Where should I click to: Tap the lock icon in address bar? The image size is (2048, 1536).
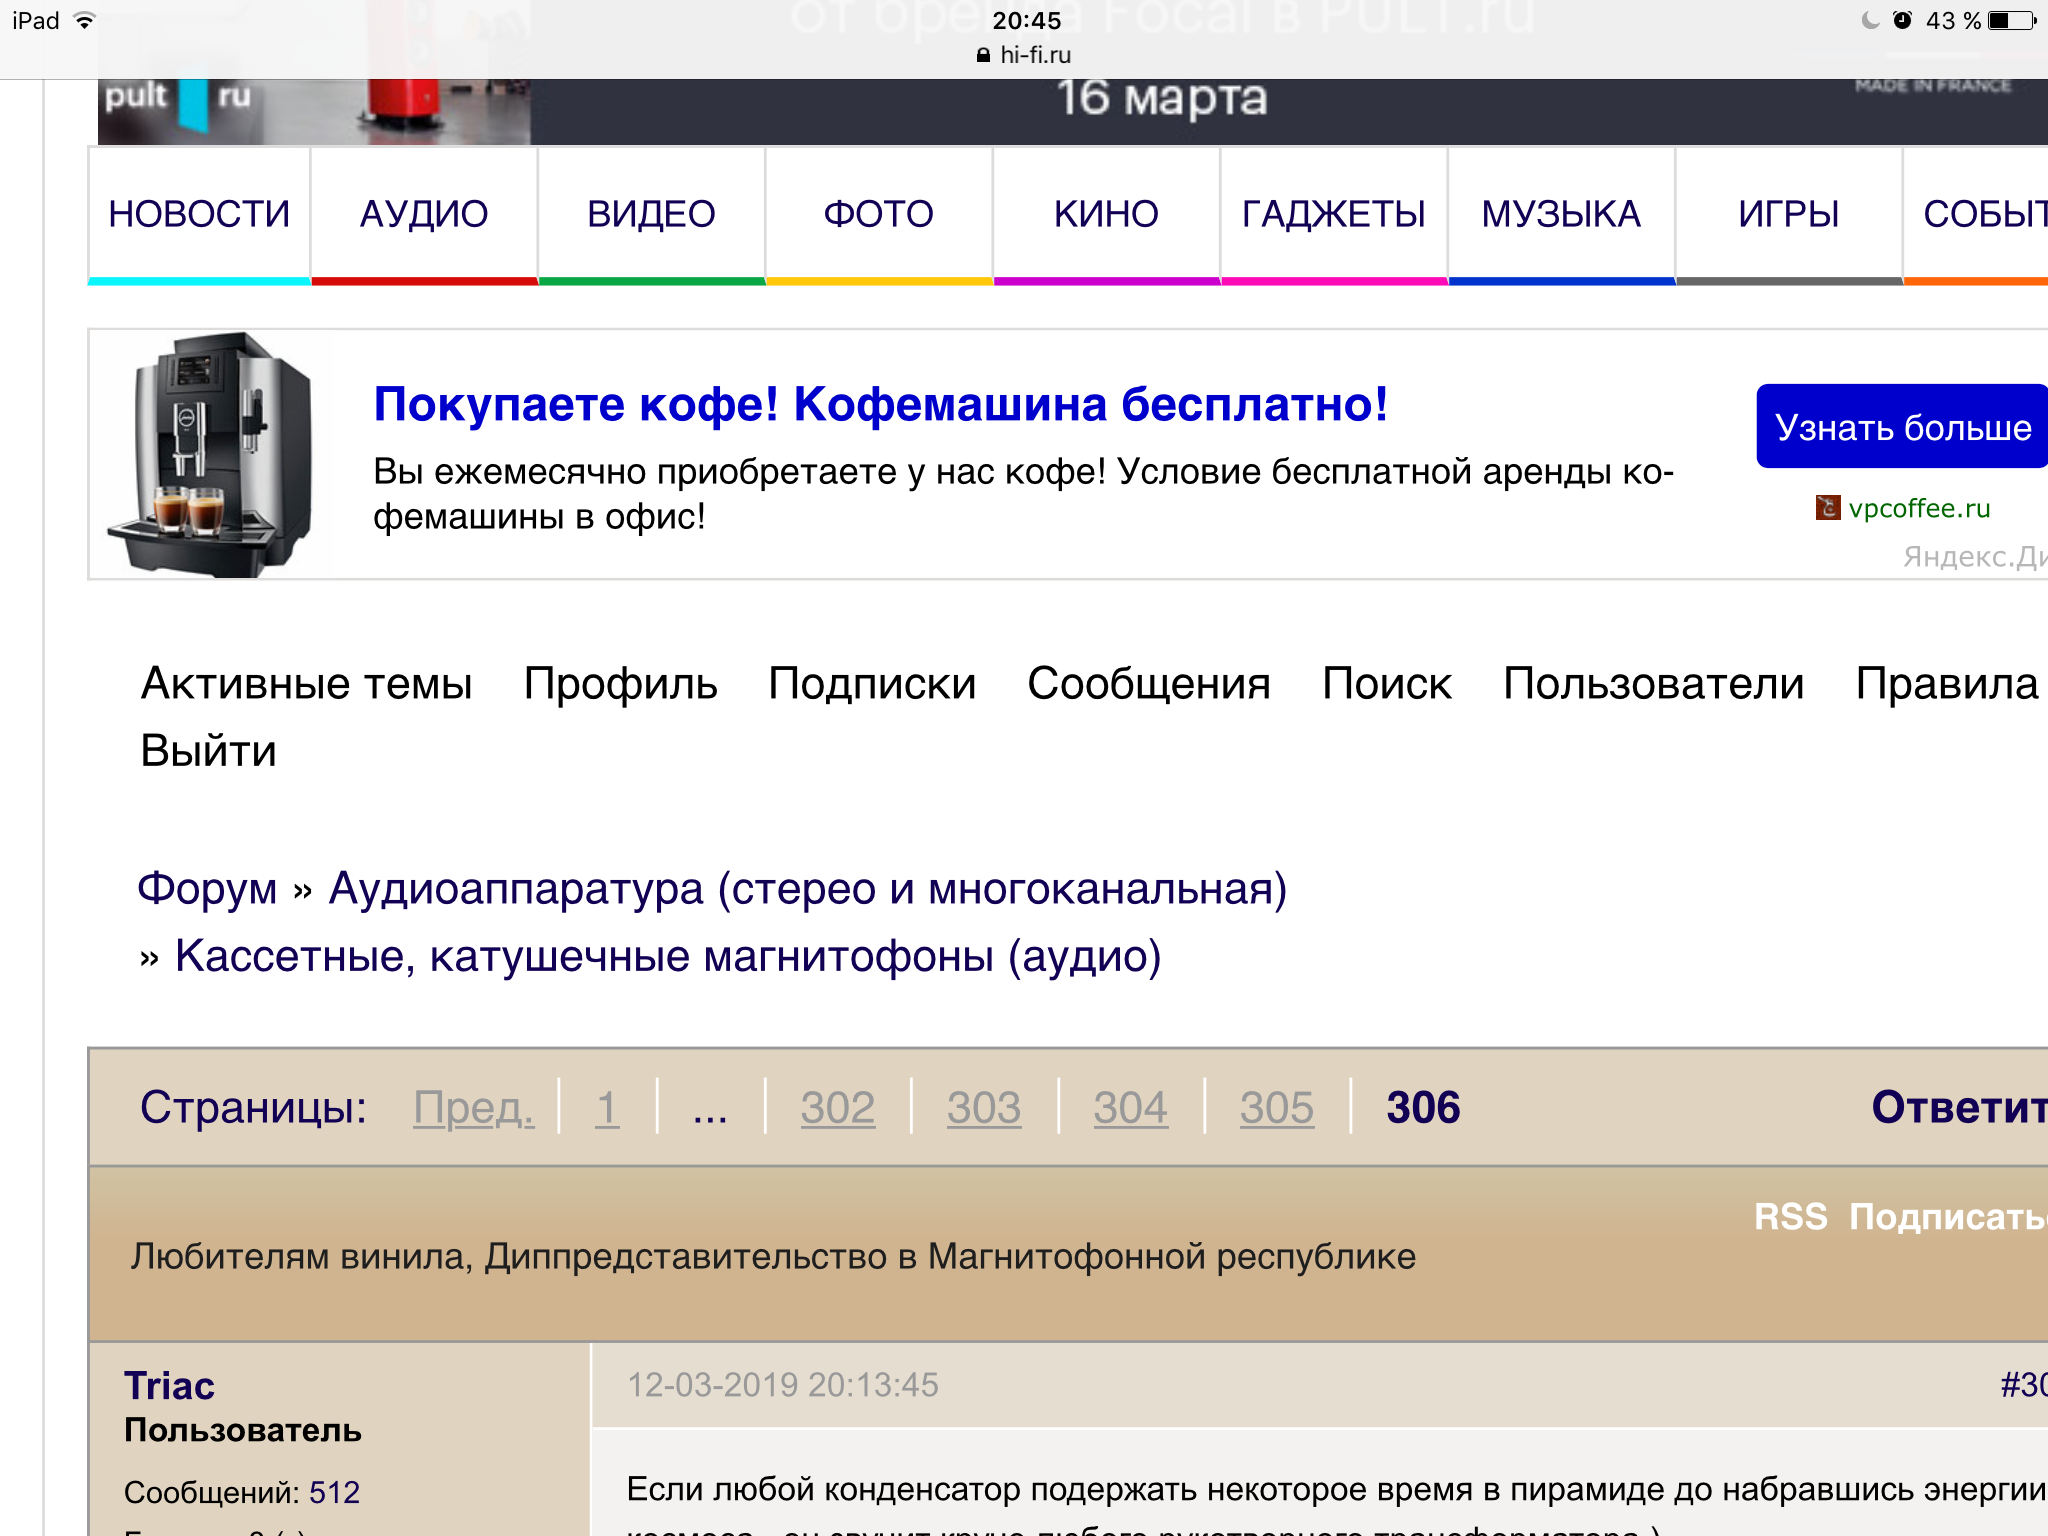point(983,55)
